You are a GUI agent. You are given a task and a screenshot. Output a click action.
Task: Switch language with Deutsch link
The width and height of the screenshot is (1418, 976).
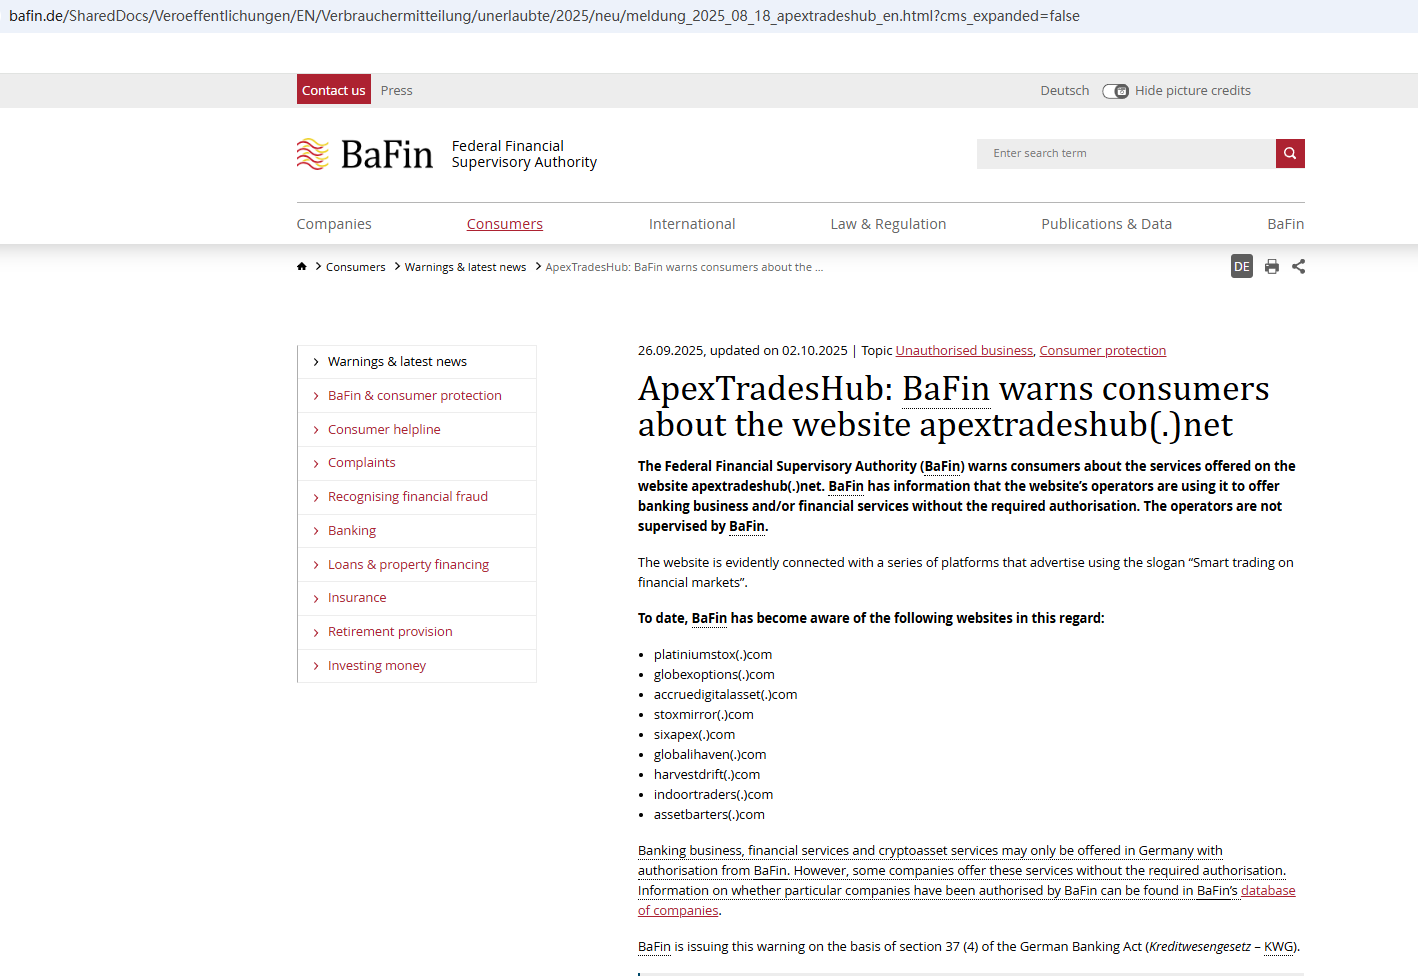pyautogui.click(x=1065, y=90)
